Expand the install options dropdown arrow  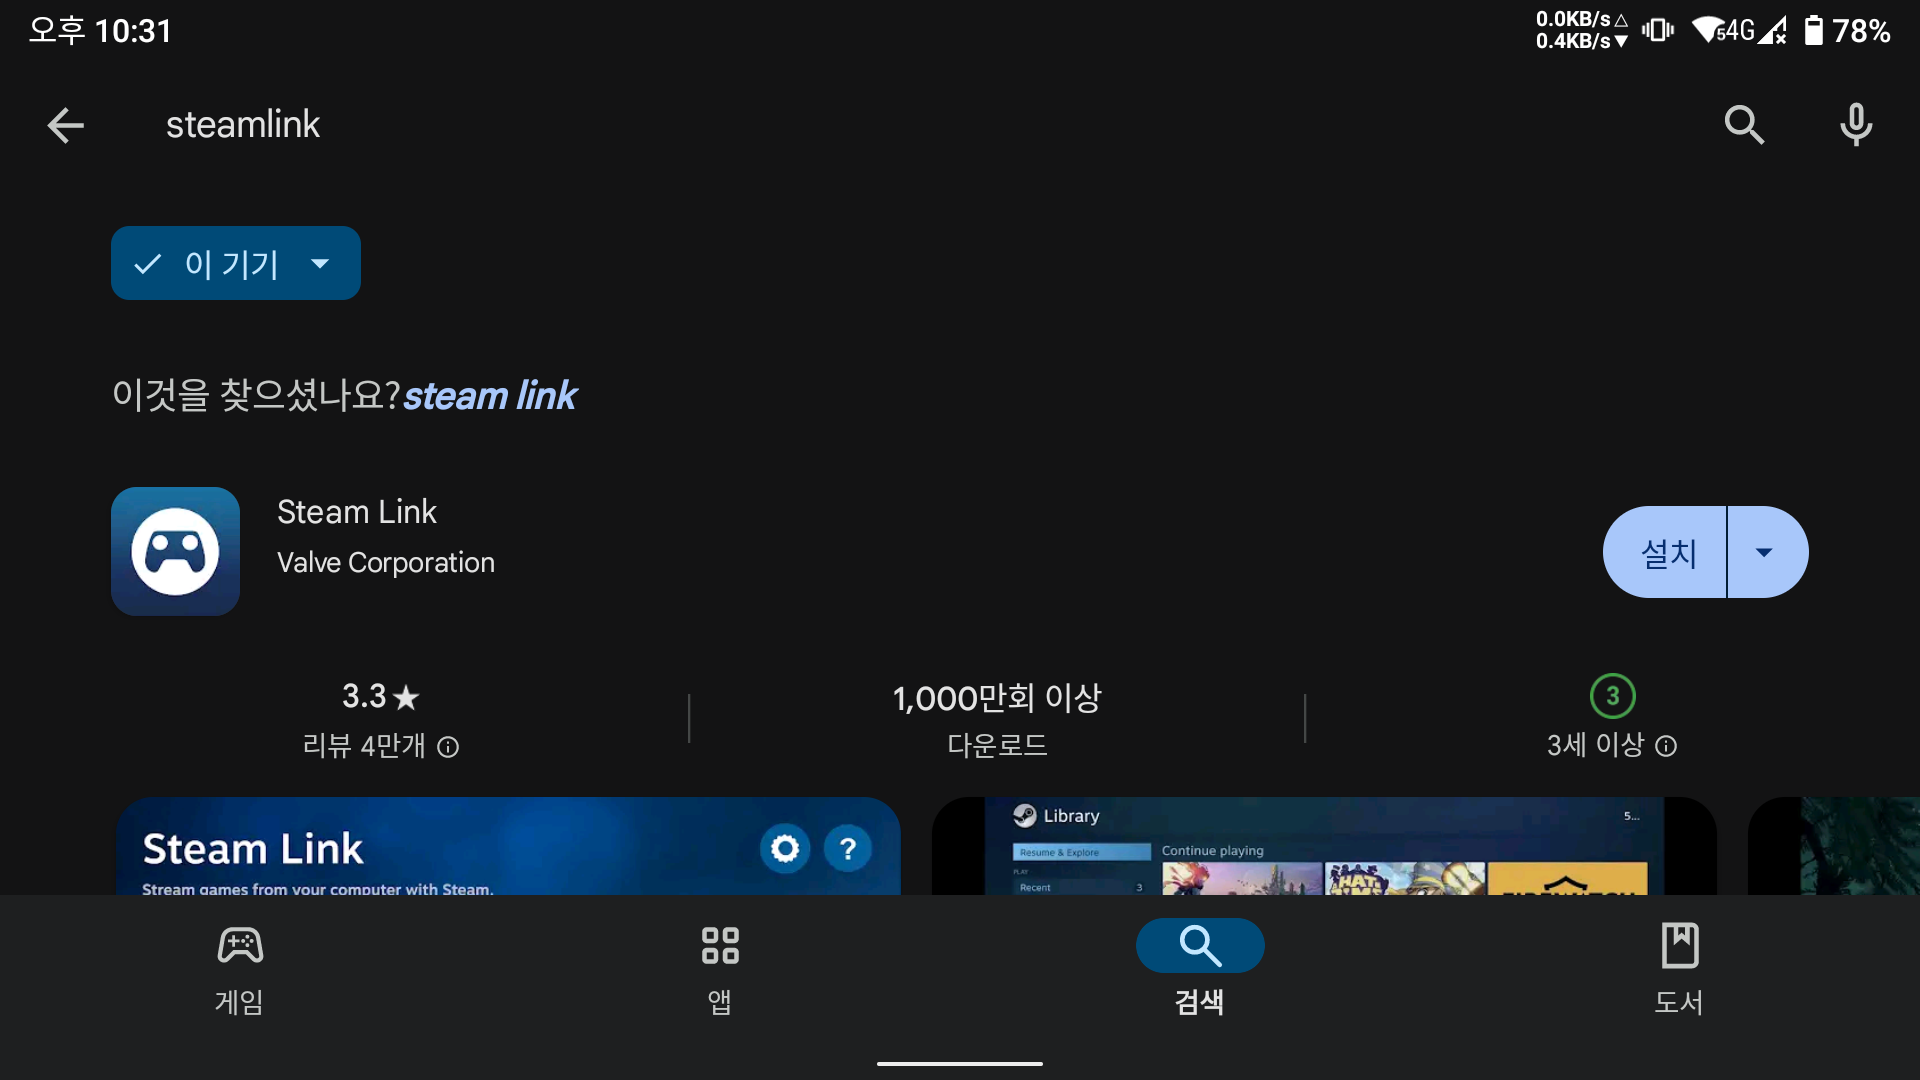1765,552
